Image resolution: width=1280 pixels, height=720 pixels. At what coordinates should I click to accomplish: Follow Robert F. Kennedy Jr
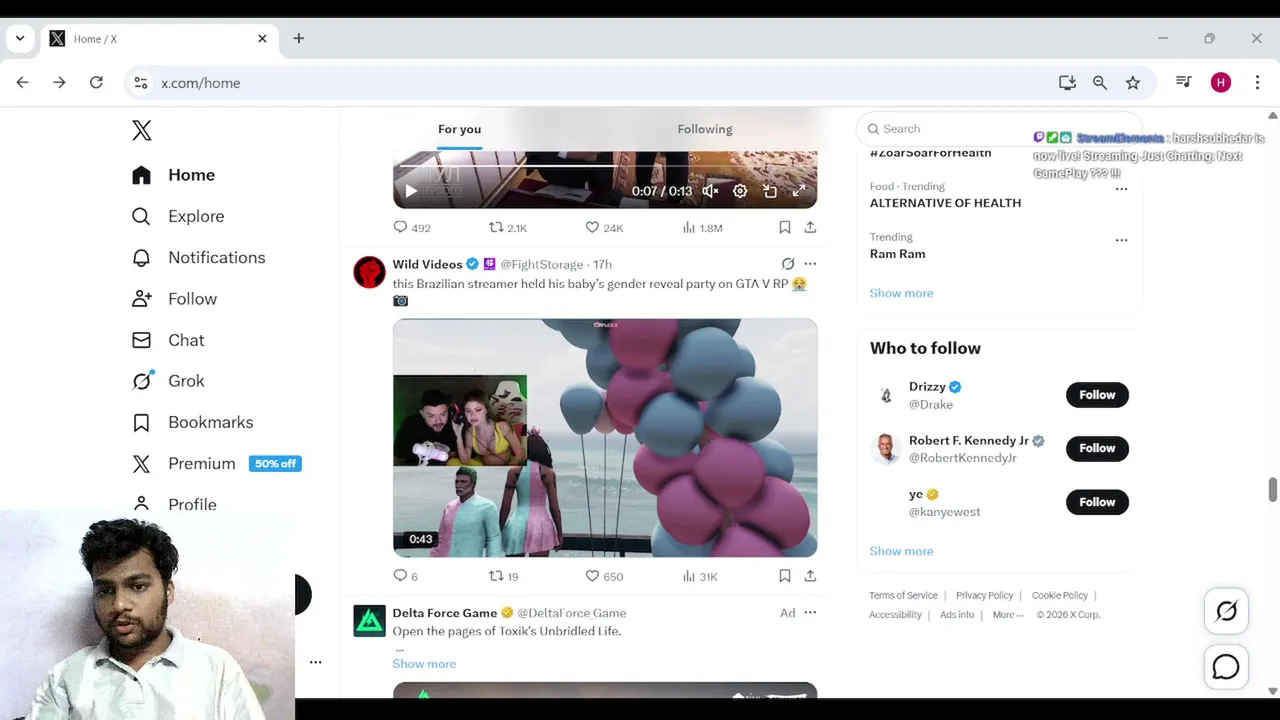pyautogui.click(x=1097, y=448)
